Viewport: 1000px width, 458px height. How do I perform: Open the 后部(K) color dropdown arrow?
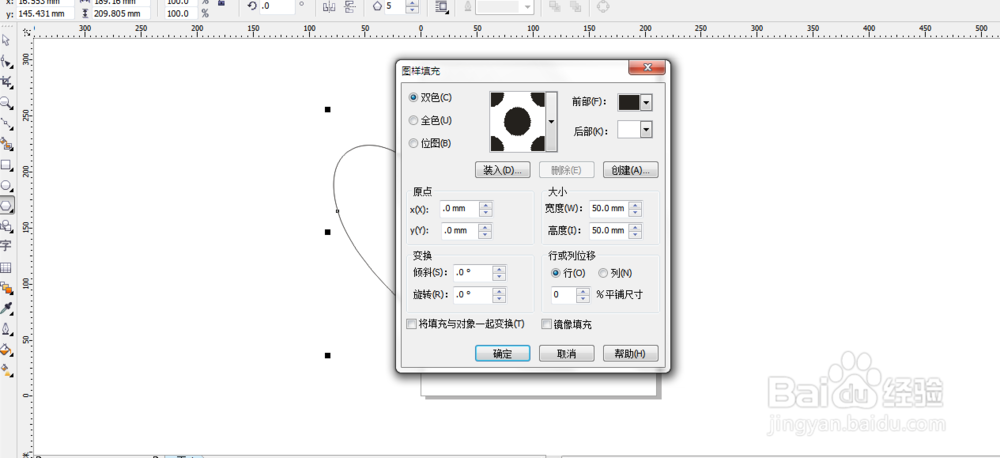(x=646, y=130)
